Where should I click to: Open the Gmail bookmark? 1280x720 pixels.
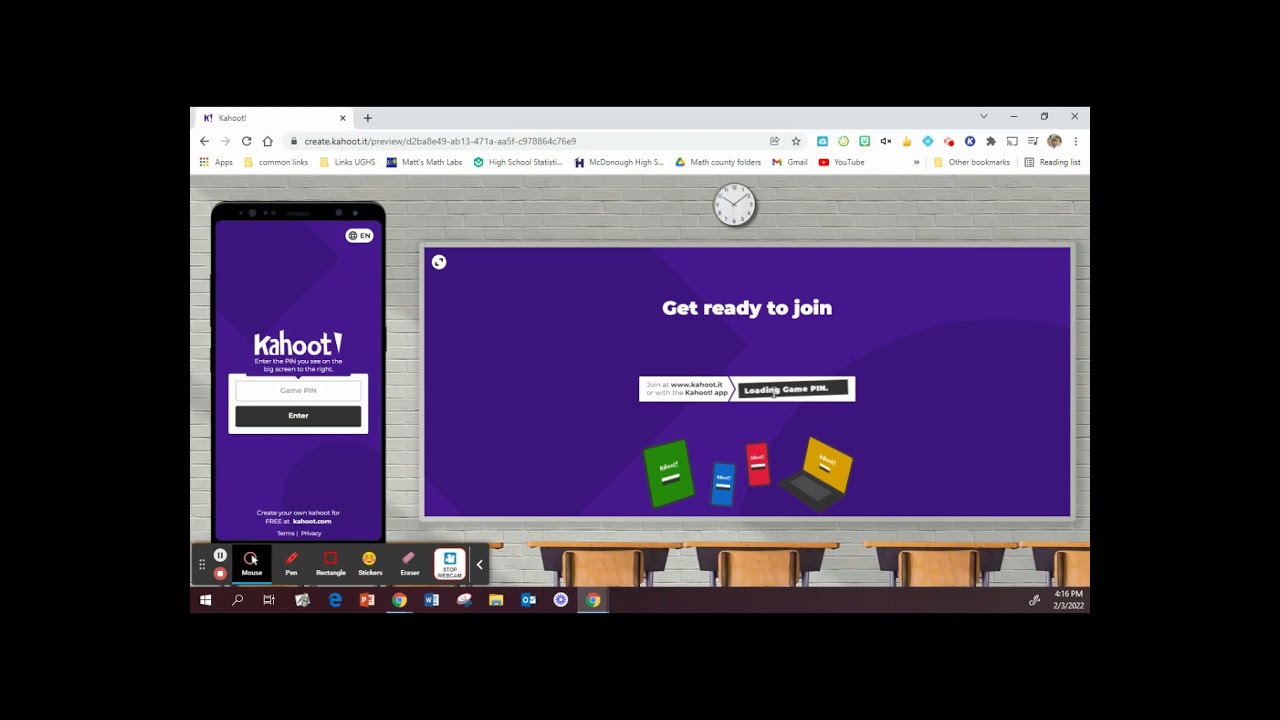tap(789, 162)
